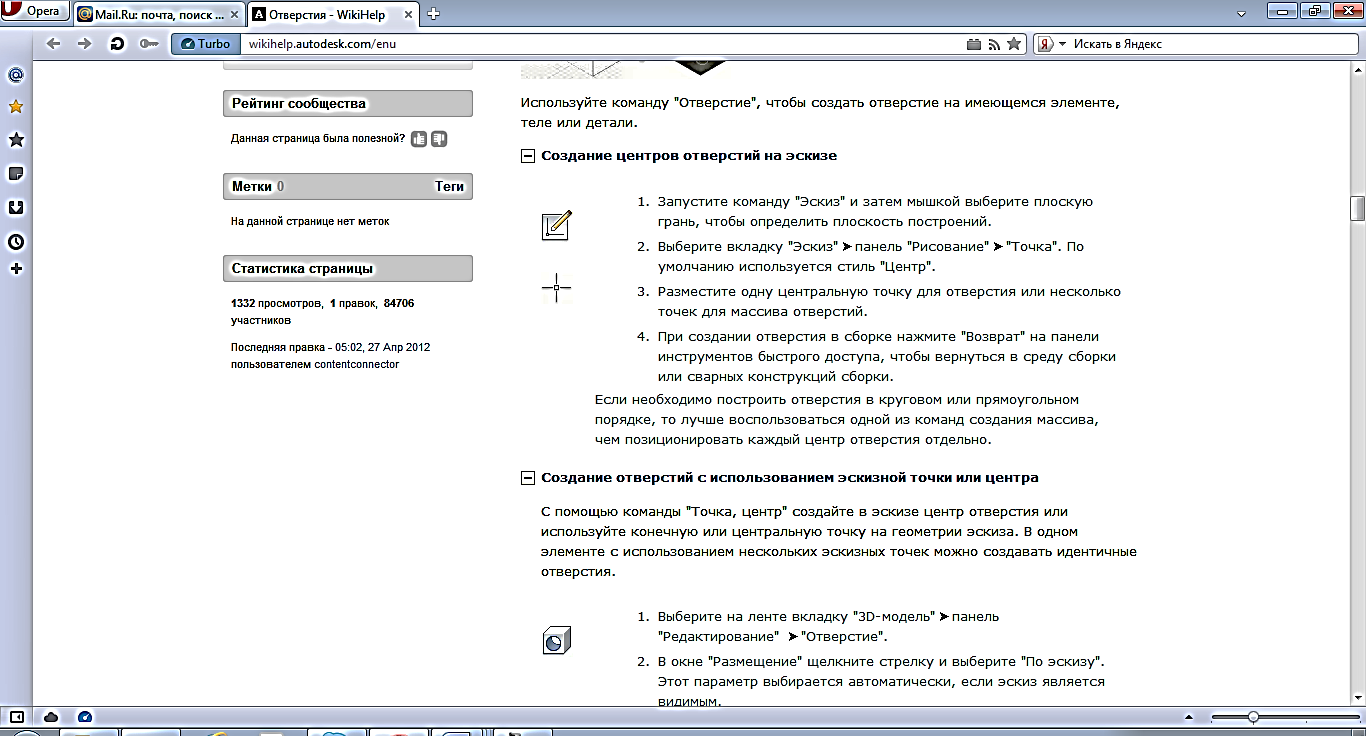Close the Mail.Ru tab
1366x736 pixels.
(232, 14)
